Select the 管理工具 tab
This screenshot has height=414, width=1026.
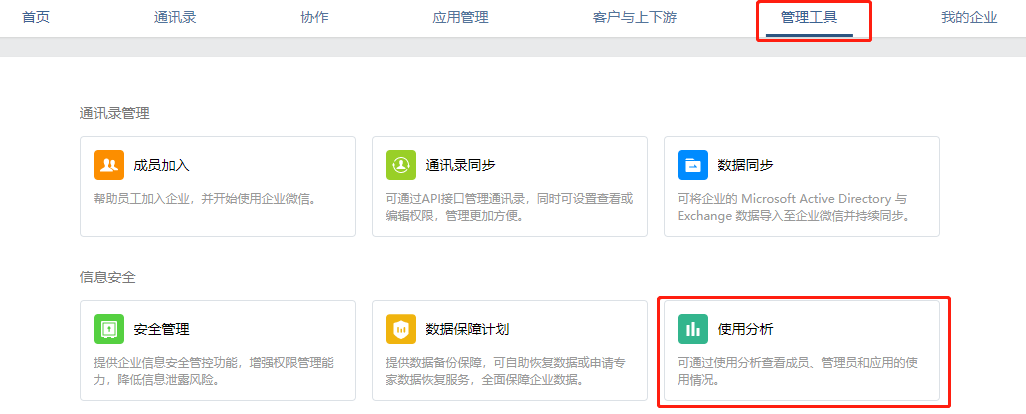click(x=809, y=18)
